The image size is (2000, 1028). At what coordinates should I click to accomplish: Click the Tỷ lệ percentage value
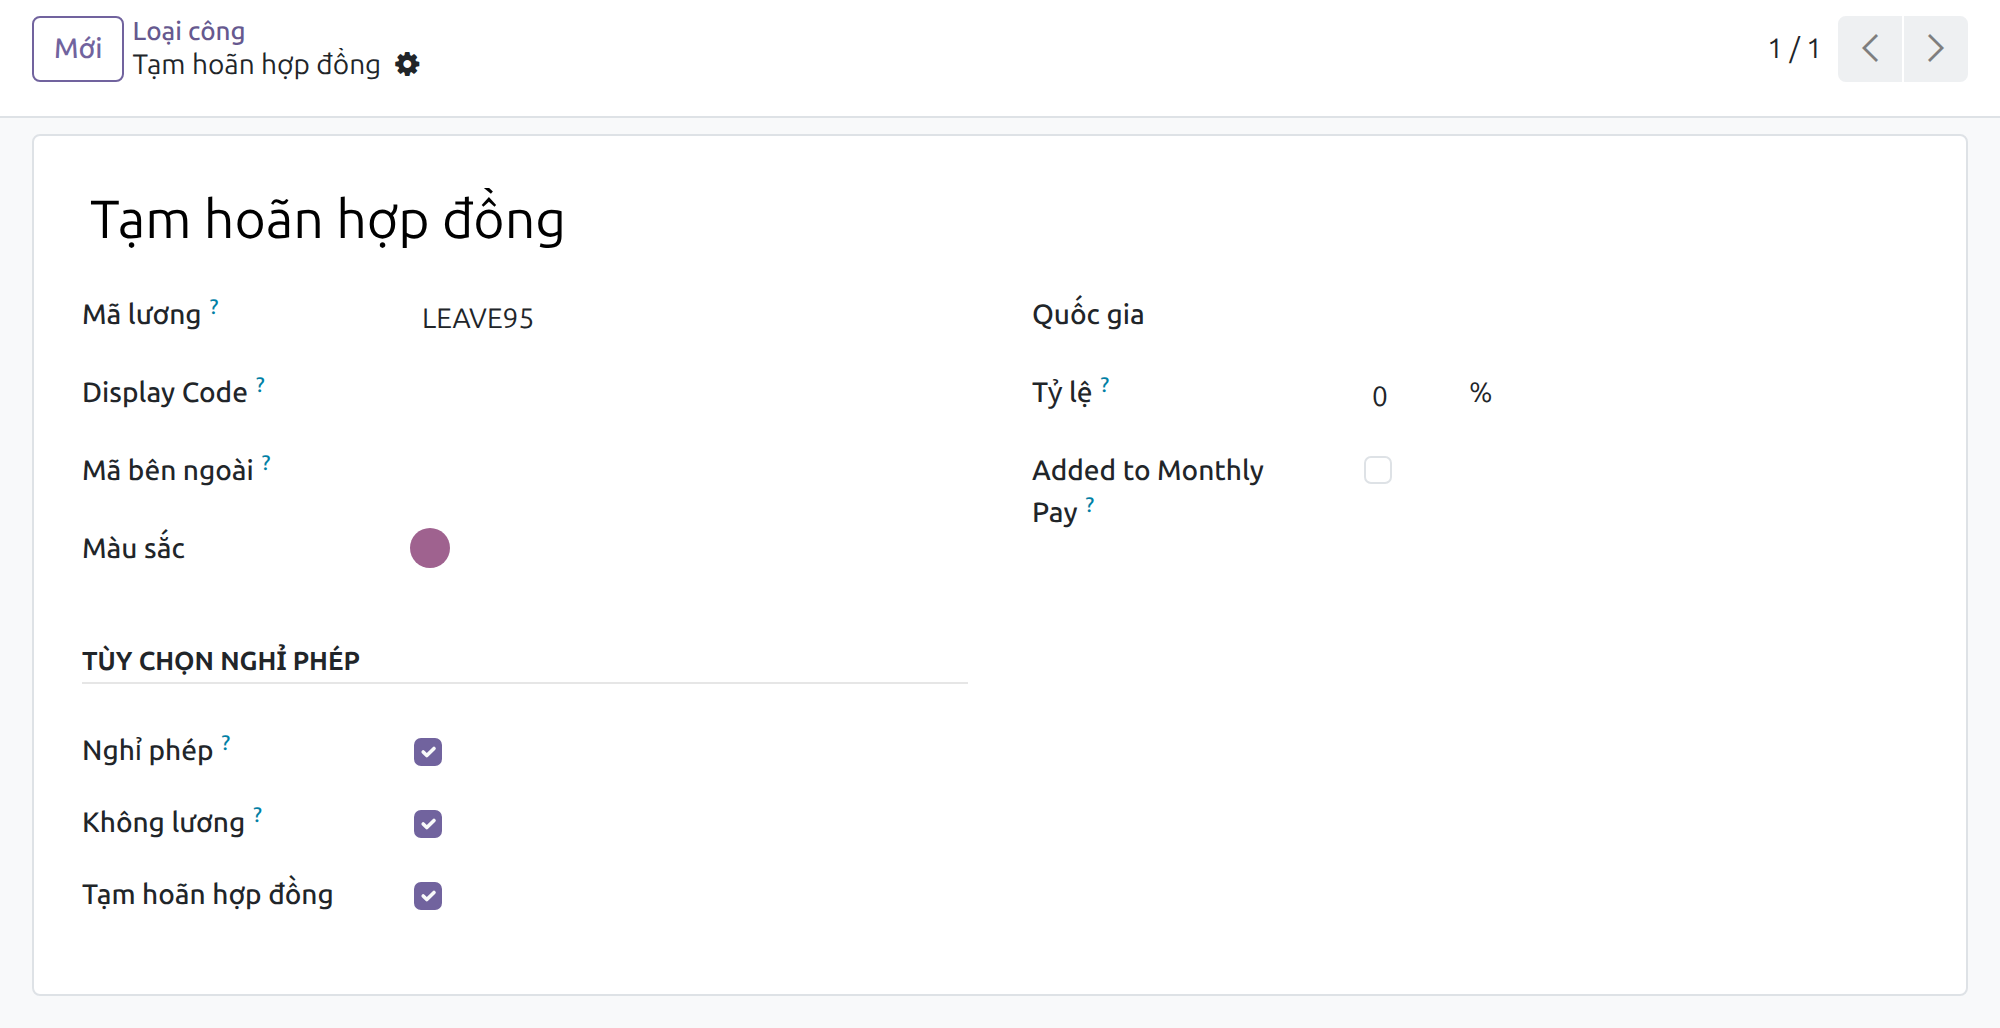[1408, 396]
